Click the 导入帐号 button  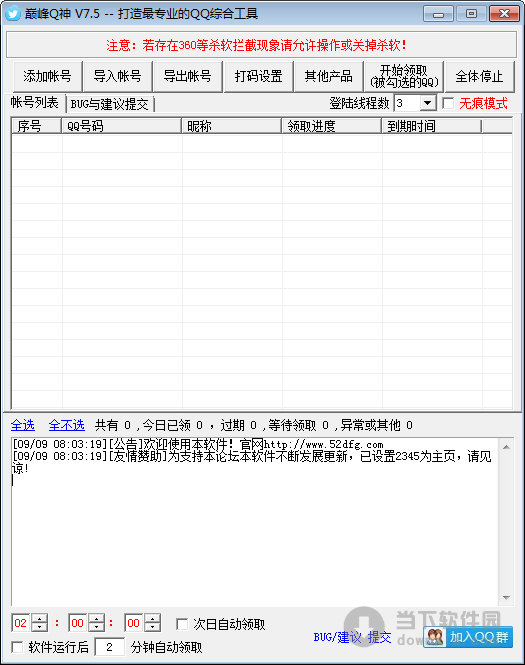point(117,76)
